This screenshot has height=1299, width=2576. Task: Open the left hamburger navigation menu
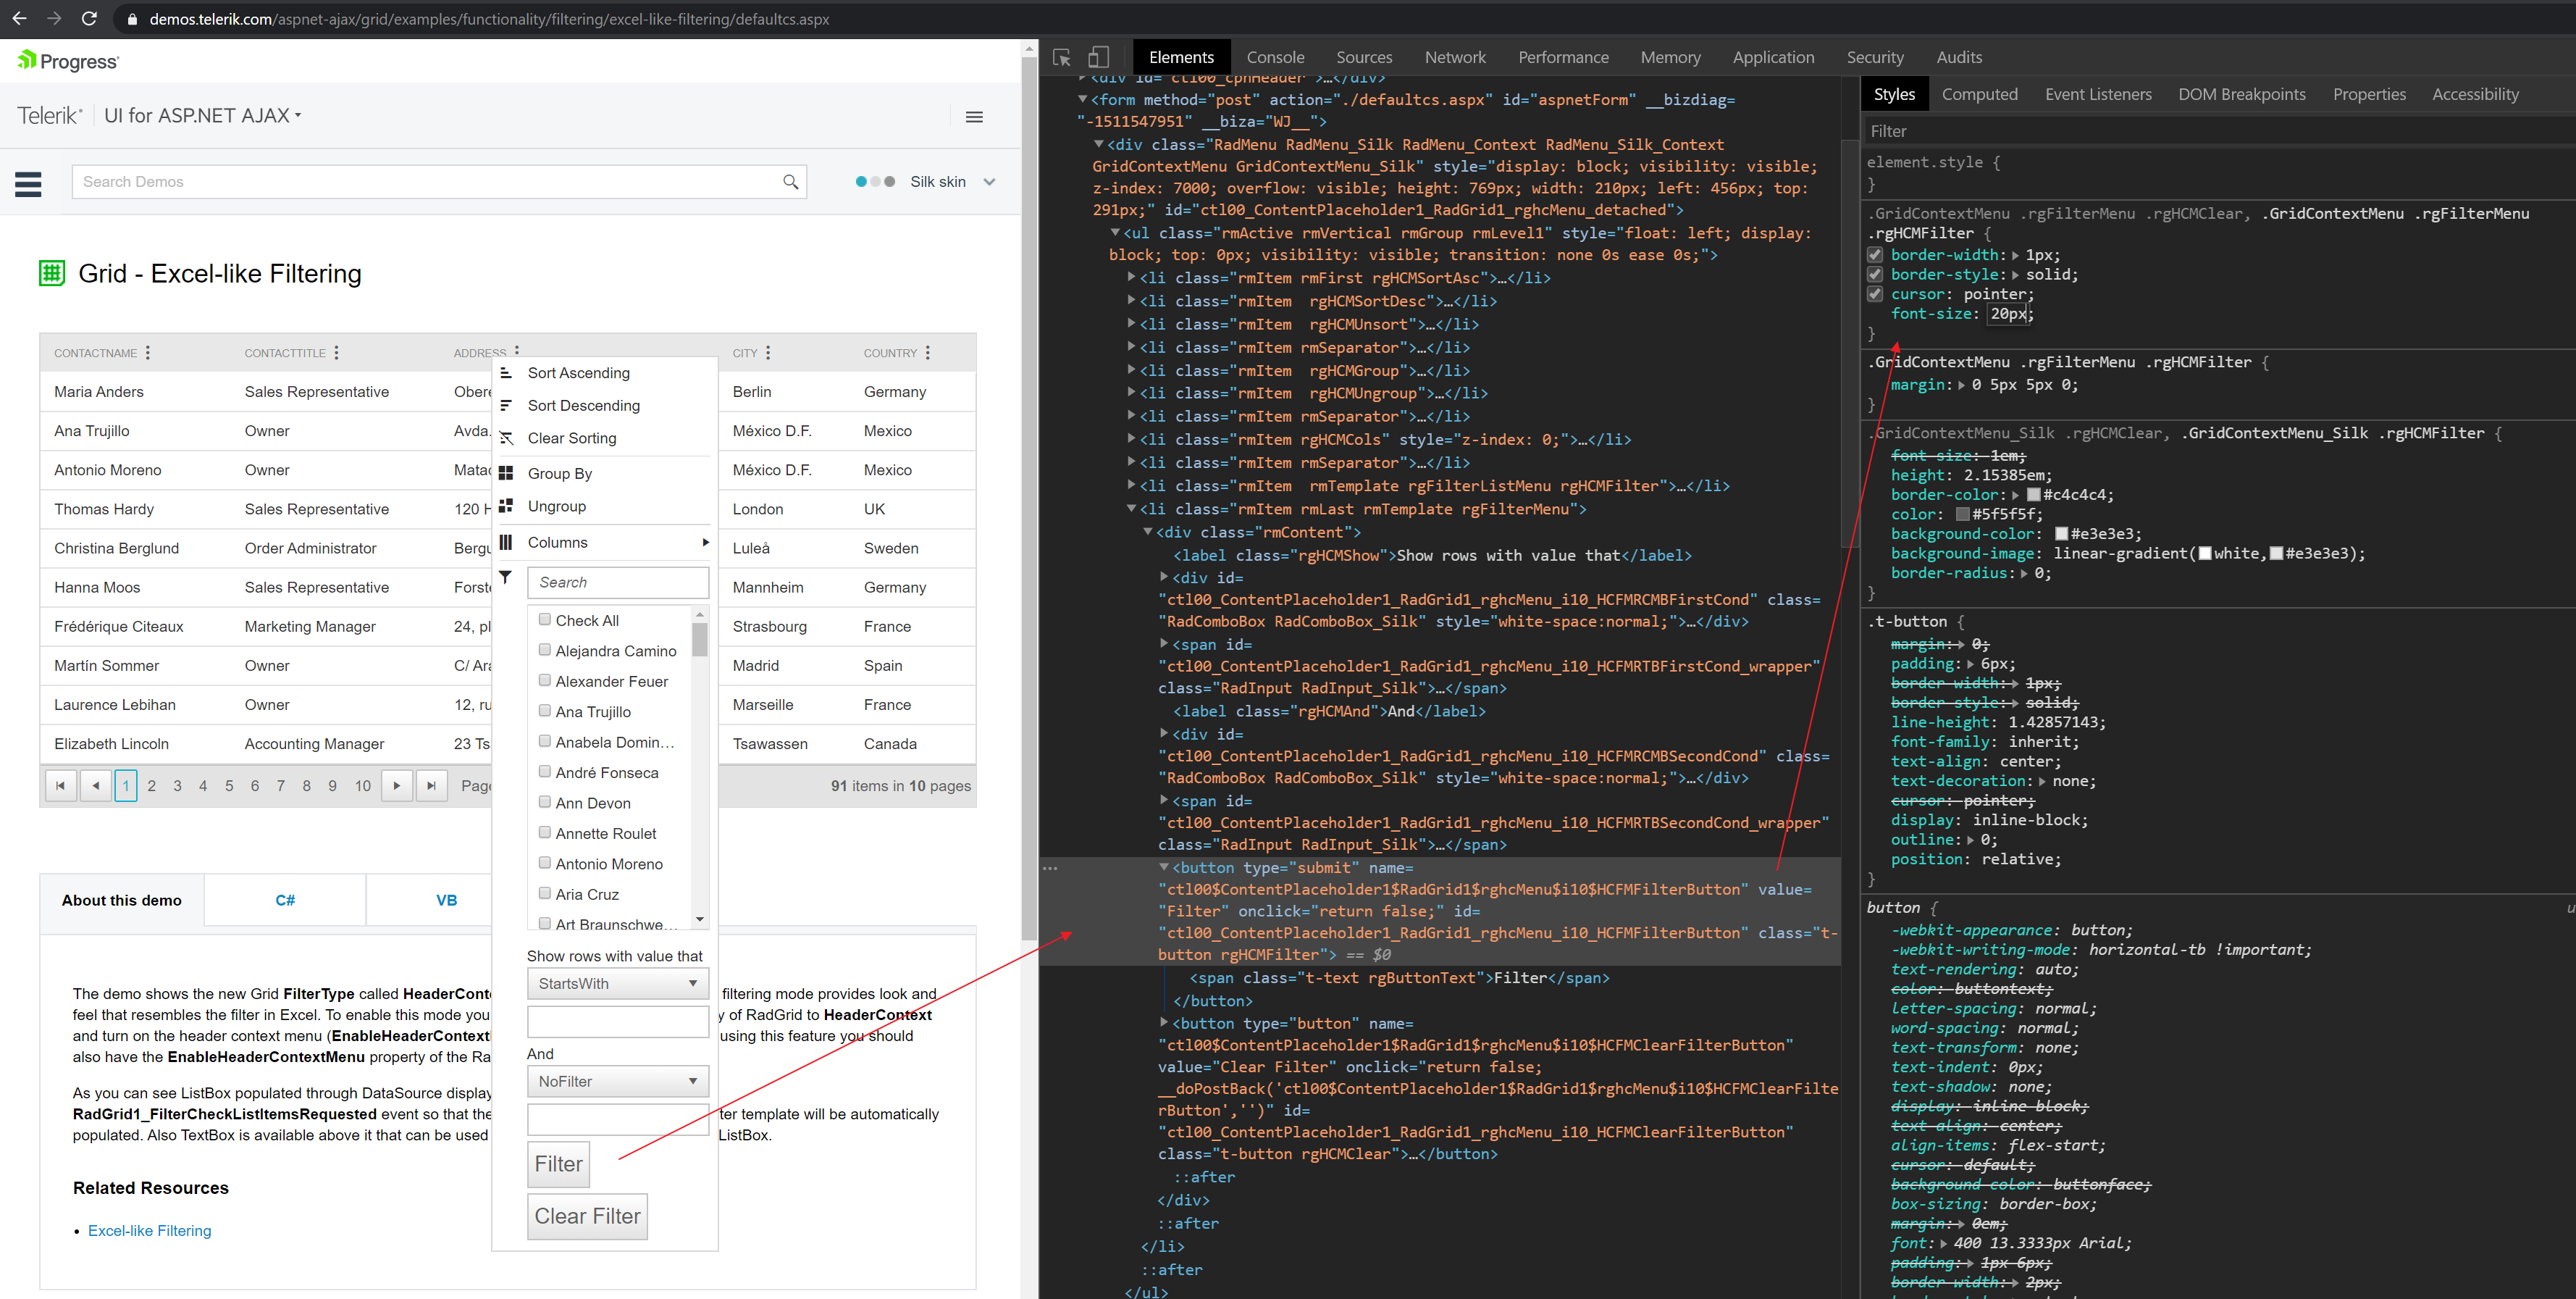(x=28, y=183)
